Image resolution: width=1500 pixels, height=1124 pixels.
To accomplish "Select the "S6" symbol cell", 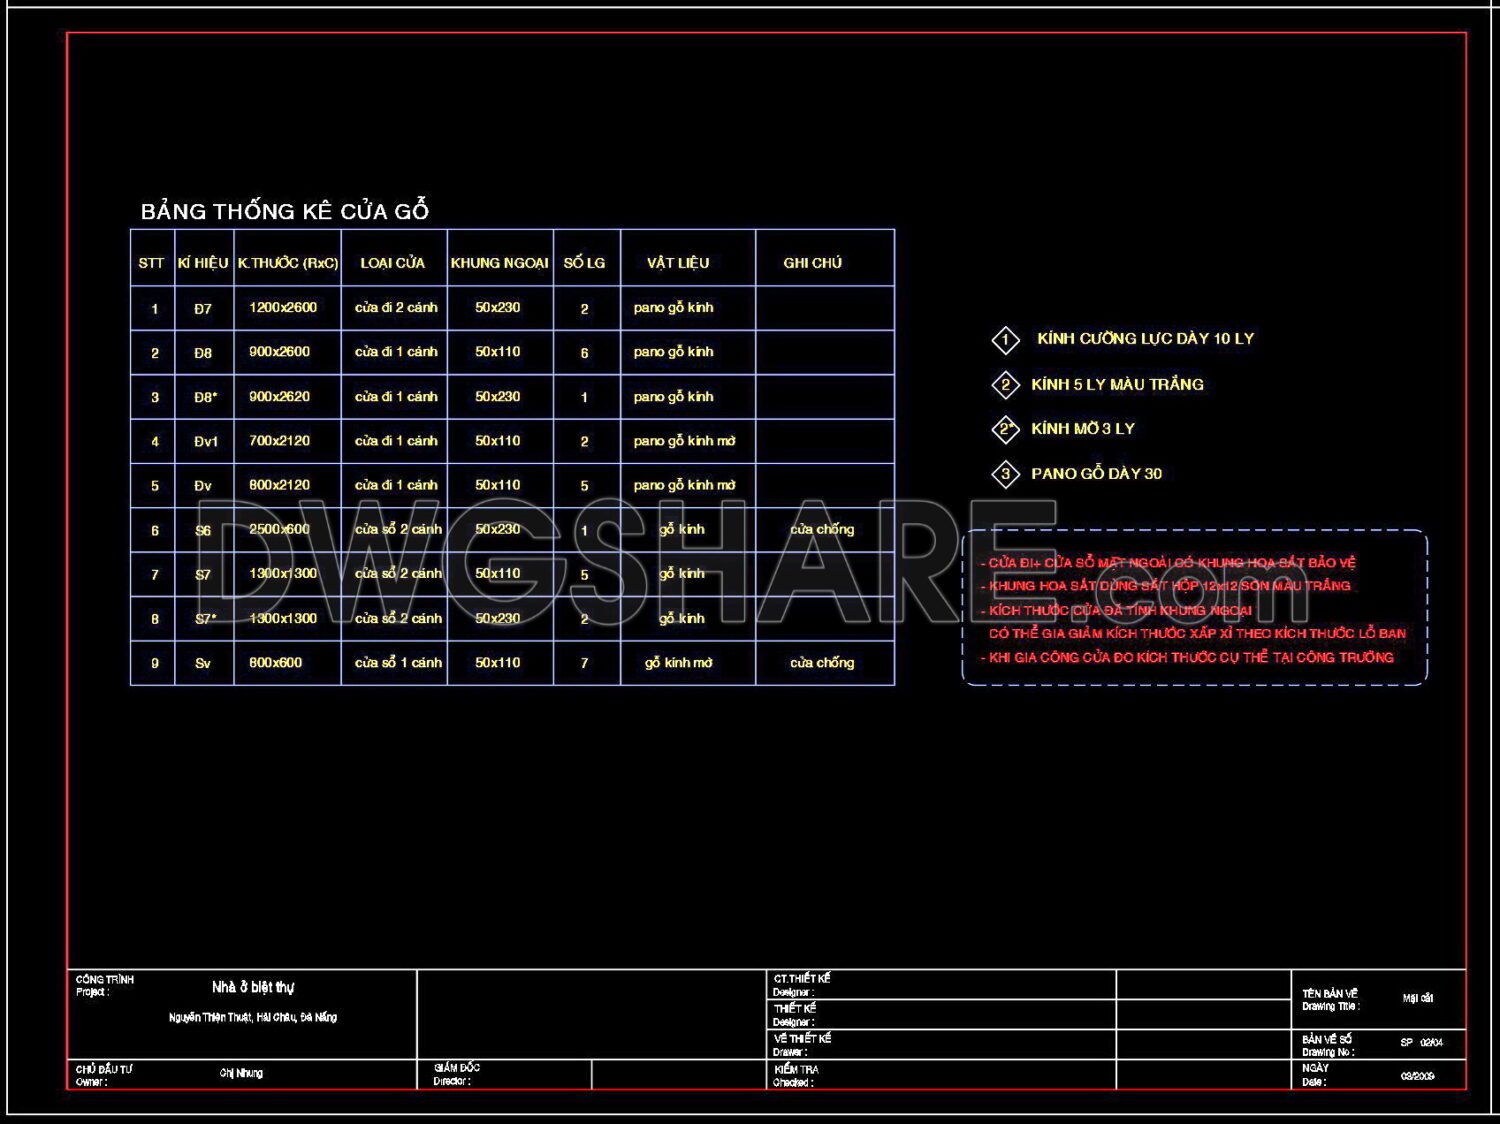I will click(203, 530).
